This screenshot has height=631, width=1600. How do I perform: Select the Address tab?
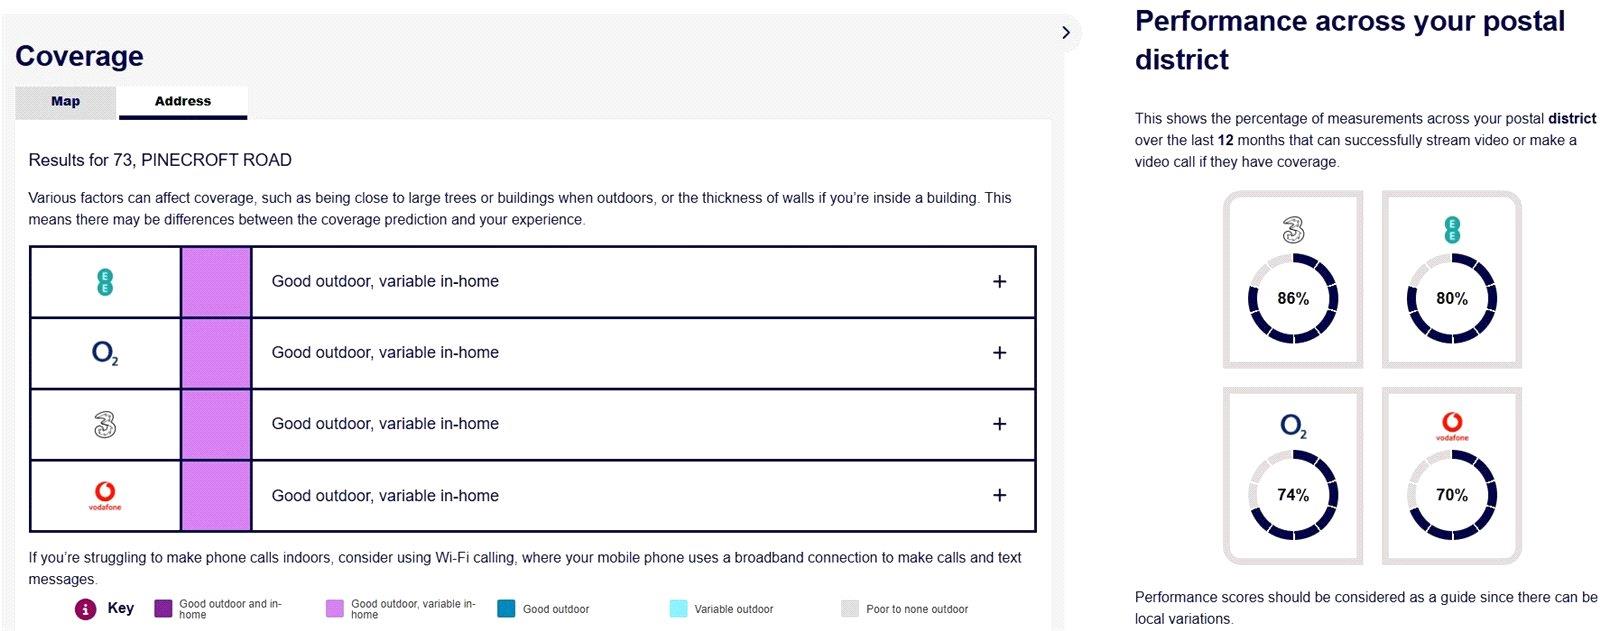click(183, 102)
